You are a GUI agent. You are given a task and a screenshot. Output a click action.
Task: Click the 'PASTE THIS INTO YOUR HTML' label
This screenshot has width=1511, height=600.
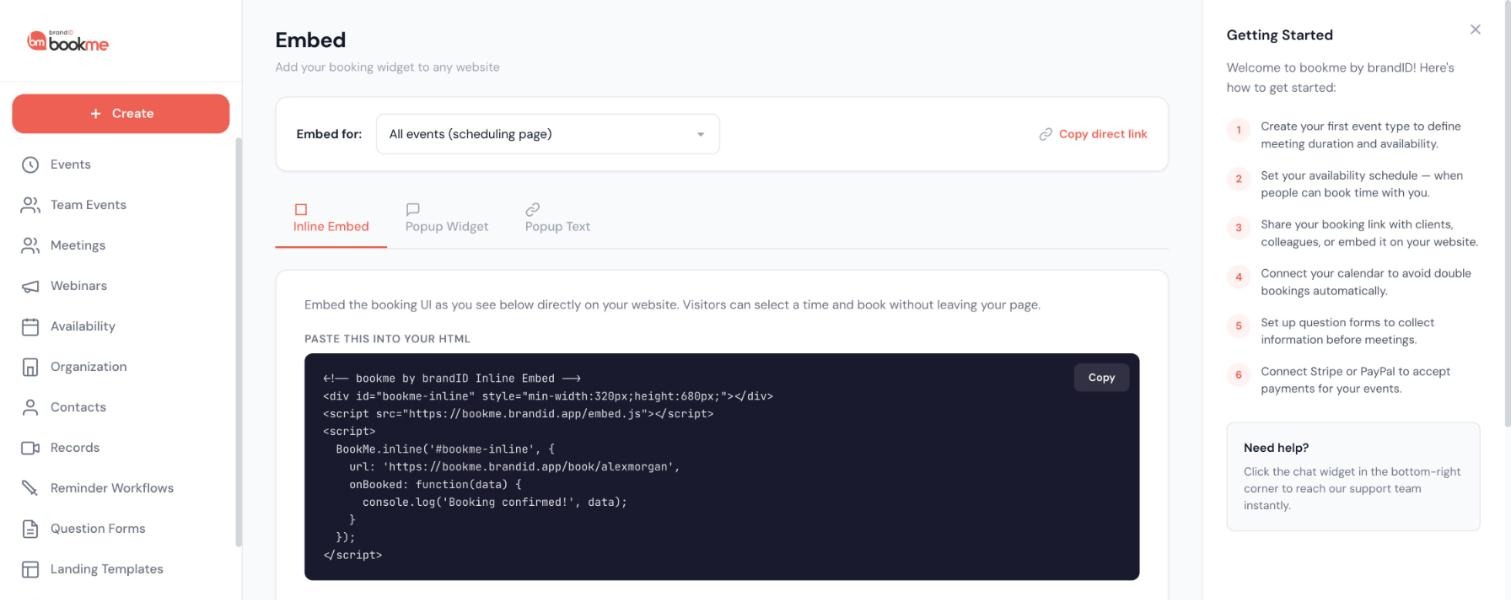[x=387, y=339]
